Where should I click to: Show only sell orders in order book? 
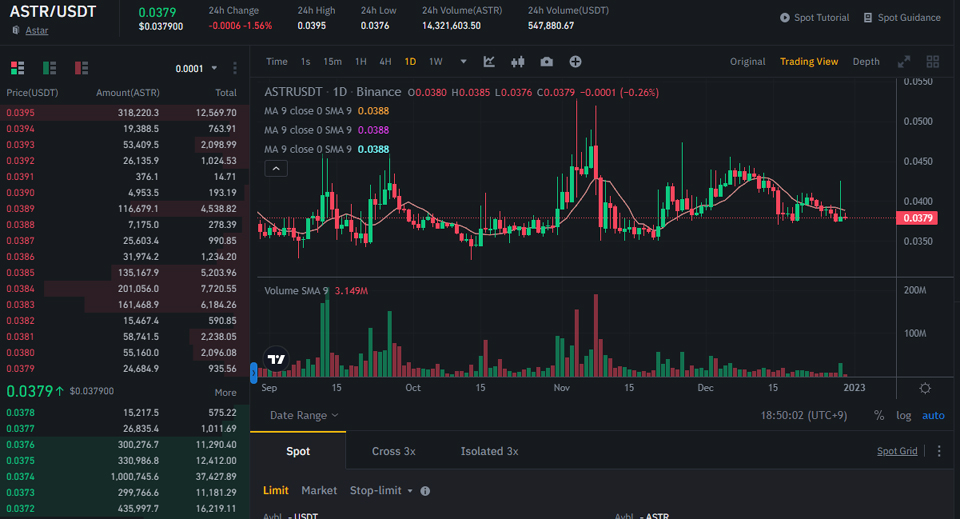pyautogui.click(x=81, y=68)
